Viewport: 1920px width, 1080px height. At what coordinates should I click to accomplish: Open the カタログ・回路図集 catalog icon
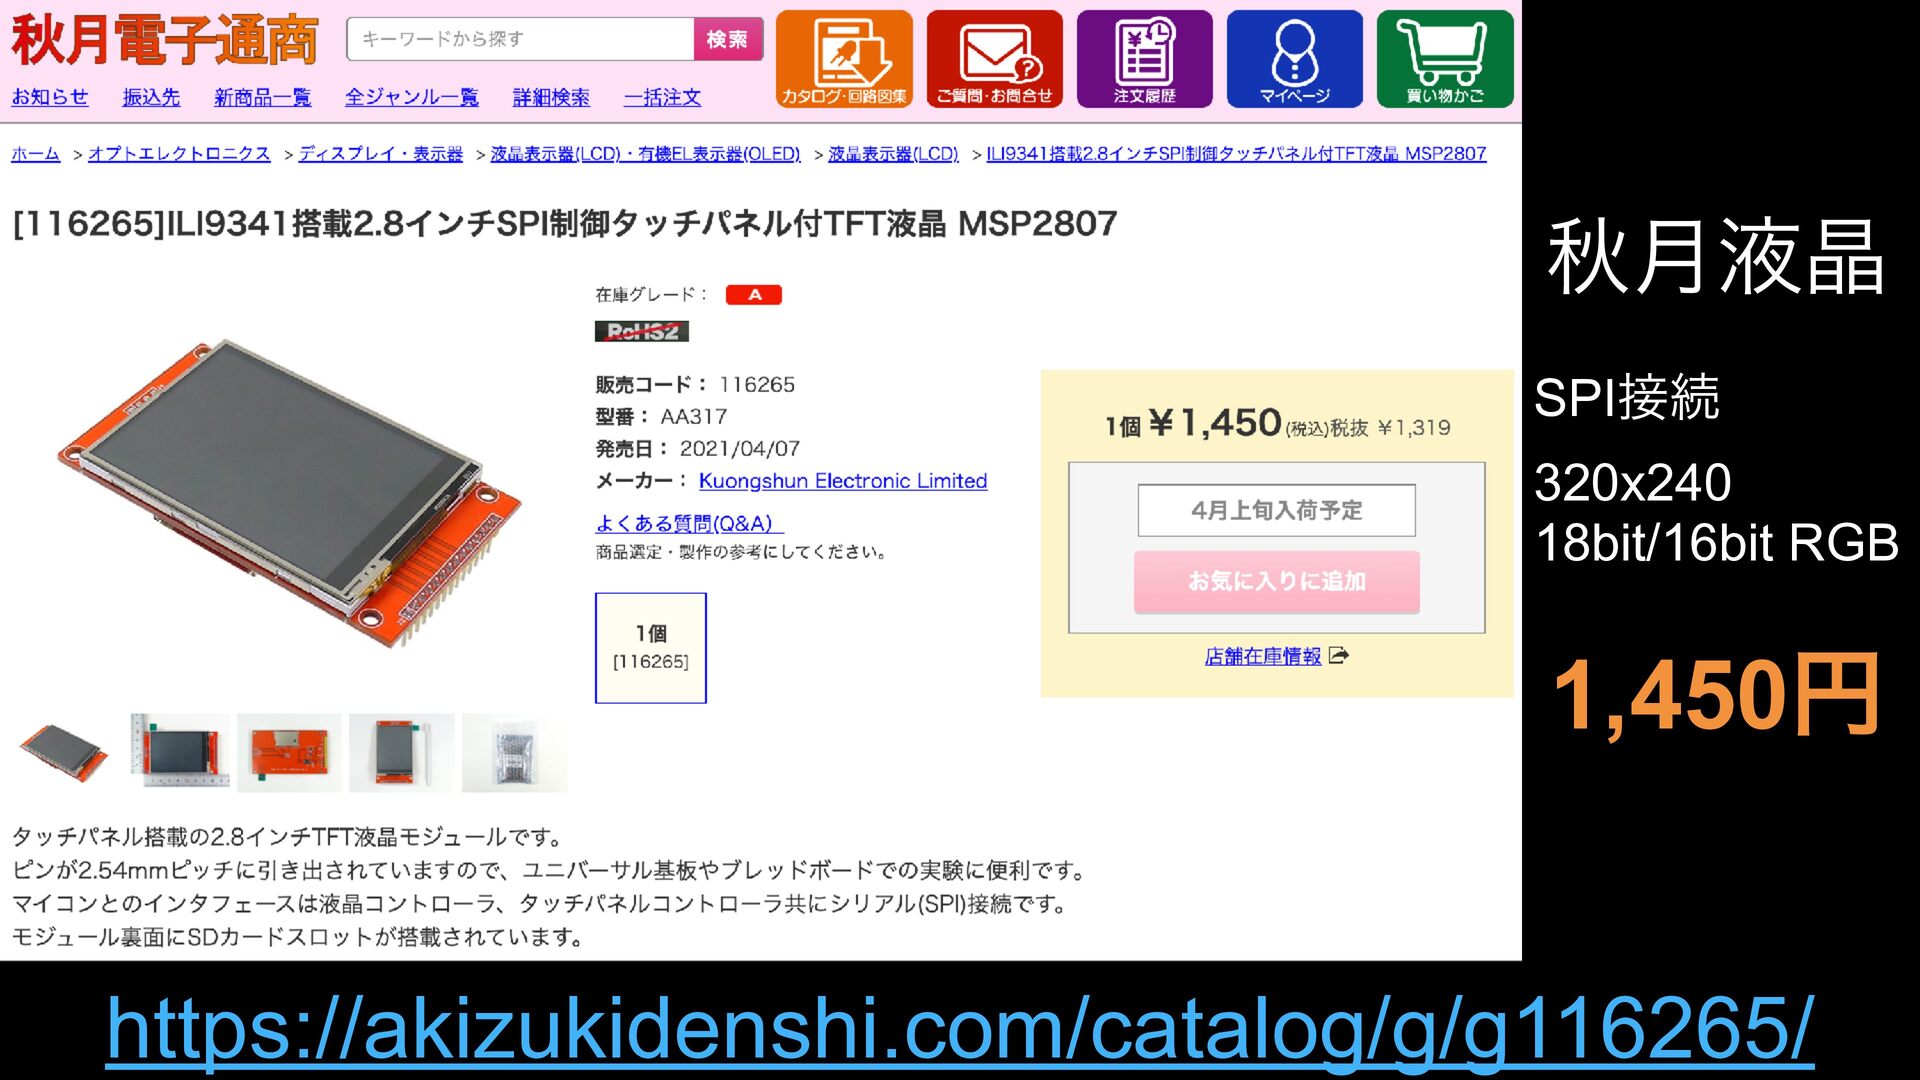click(844, 59)
